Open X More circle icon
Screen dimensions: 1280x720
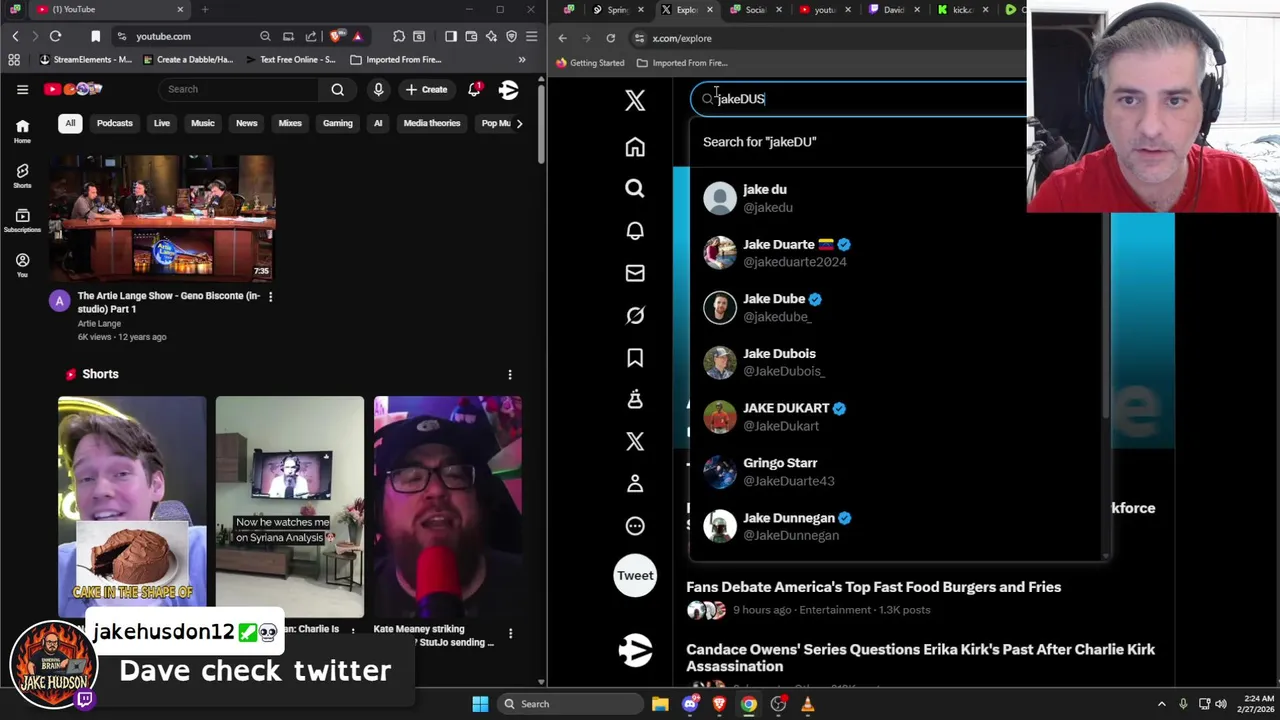click(x=635, y=526)
